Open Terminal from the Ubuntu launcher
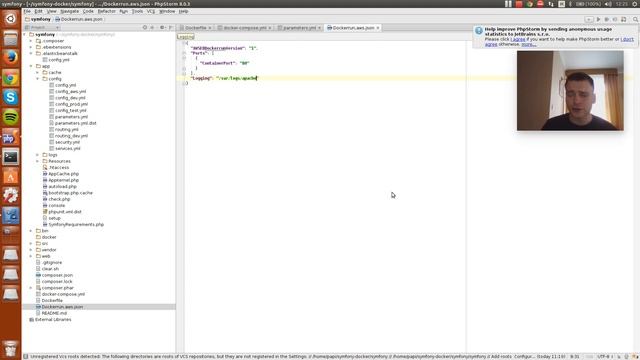Screen dimensions: 640x360 coord(11,157)
